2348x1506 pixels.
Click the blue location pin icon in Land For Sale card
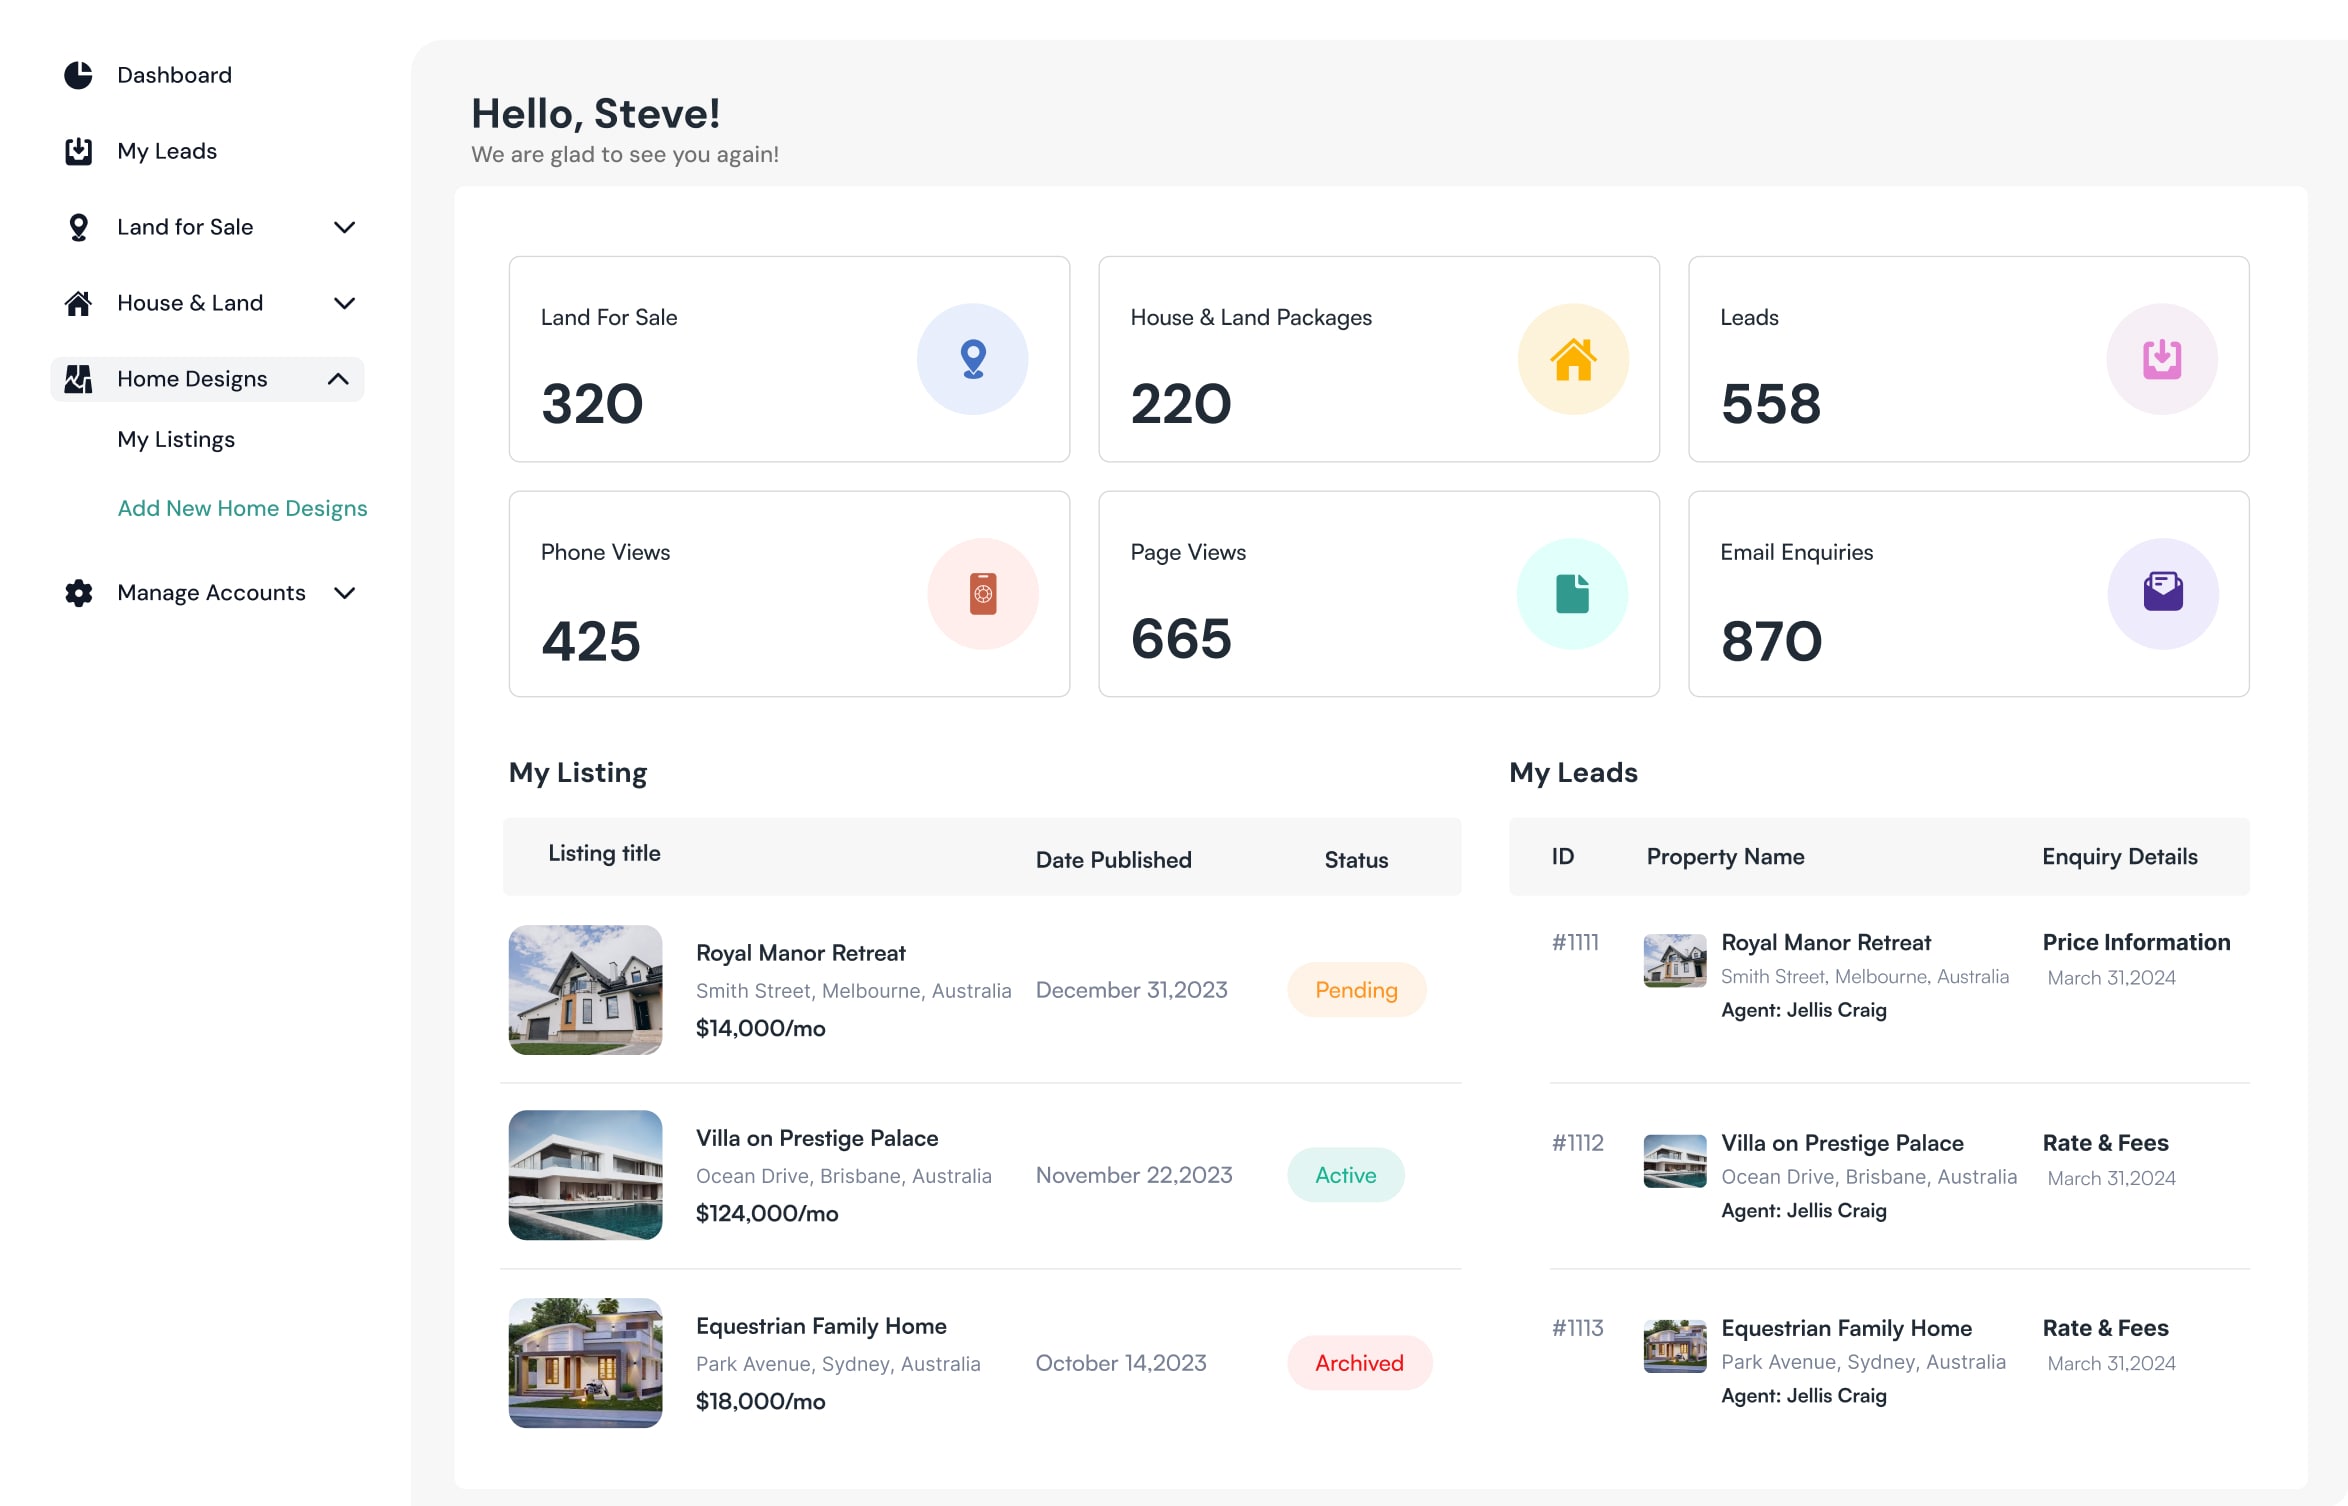pyautogui.click(x=972, y=359)
